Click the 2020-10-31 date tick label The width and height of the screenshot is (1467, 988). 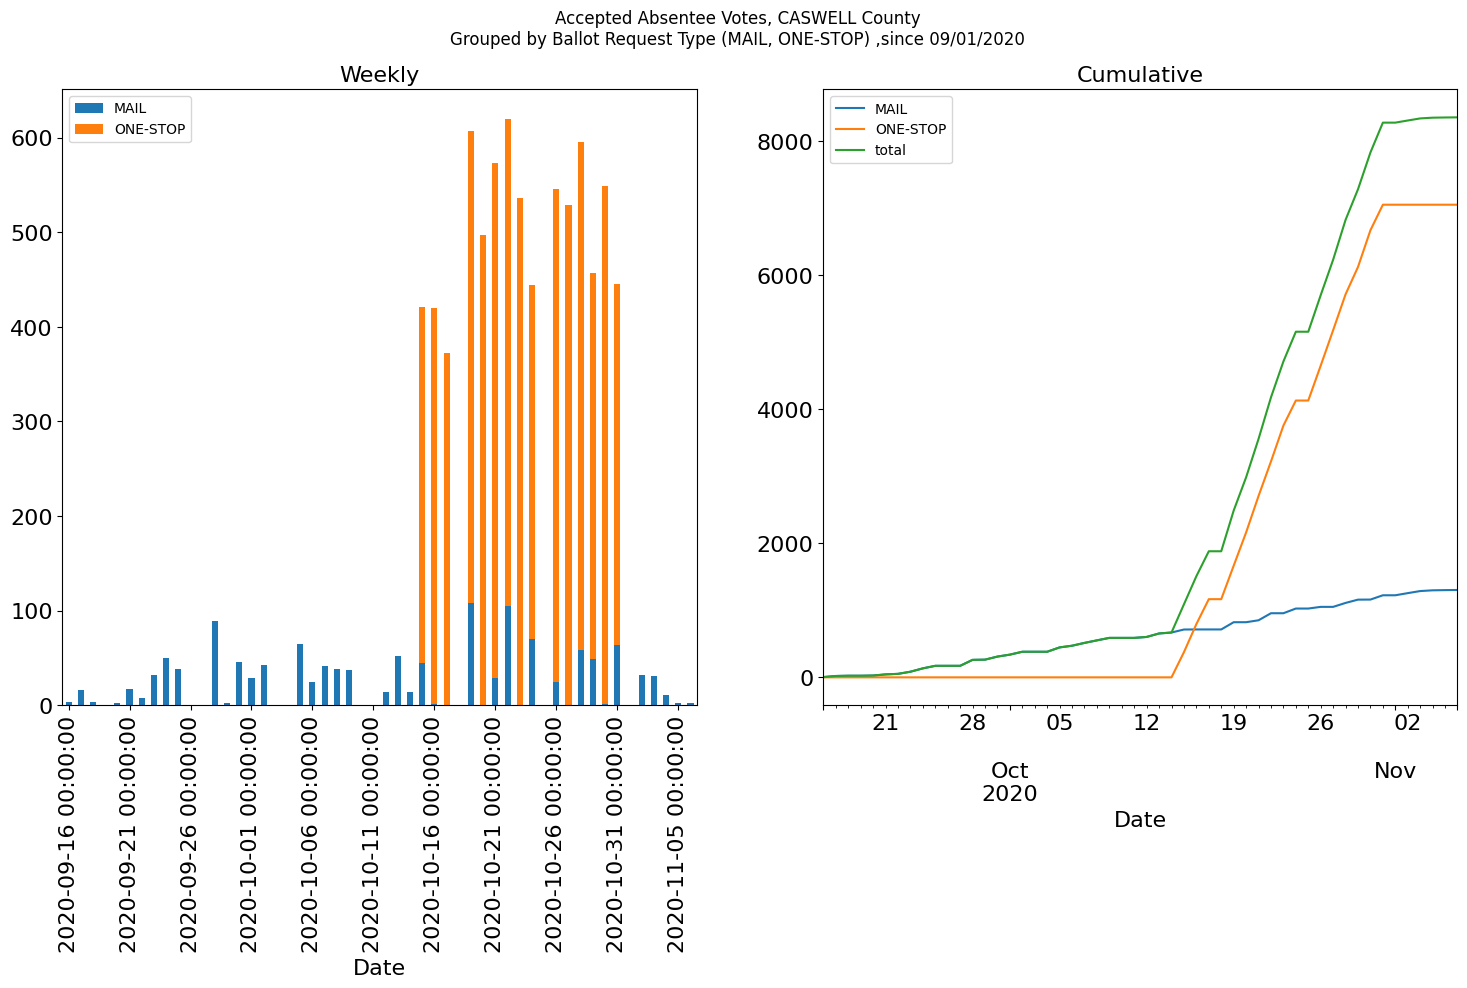616,832
